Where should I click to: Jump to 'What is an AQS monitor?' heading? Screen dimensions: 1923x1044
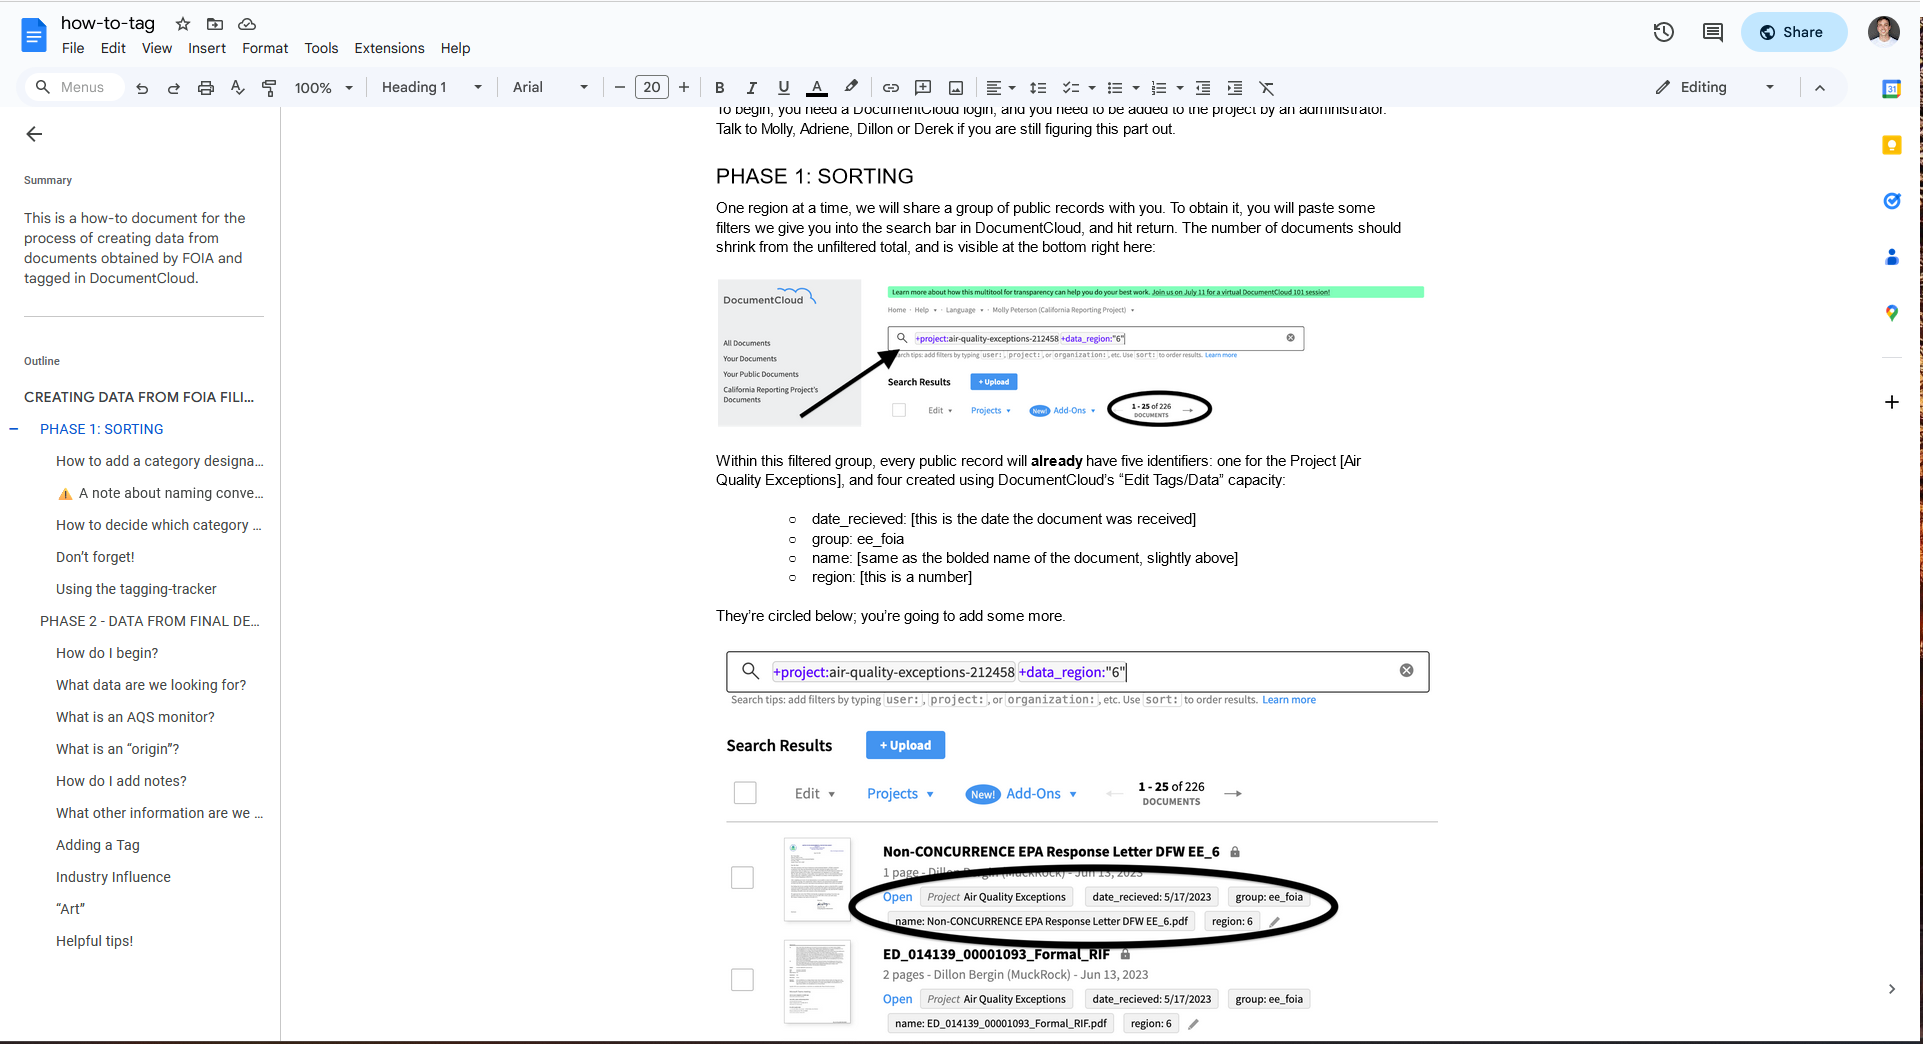pos(135,717)
